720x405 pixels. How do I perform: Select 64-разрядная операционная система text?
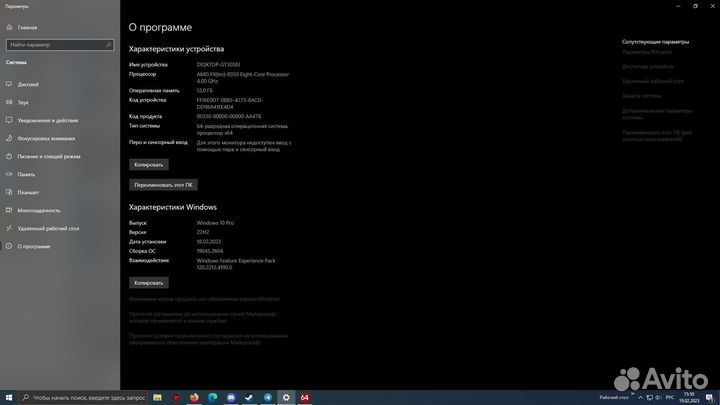point(242,129)
